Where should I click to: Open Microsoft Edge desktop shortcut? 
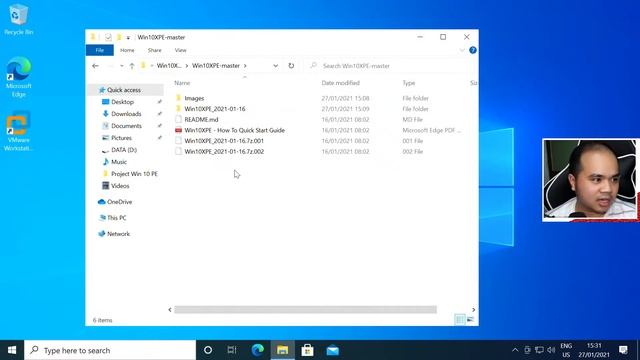[18, 76]
